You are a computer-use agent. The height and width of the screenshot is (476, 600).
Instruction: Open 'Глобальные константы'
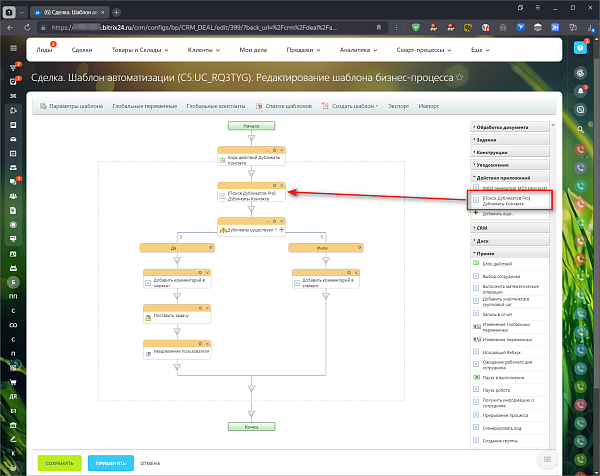(x=216, y=106)
